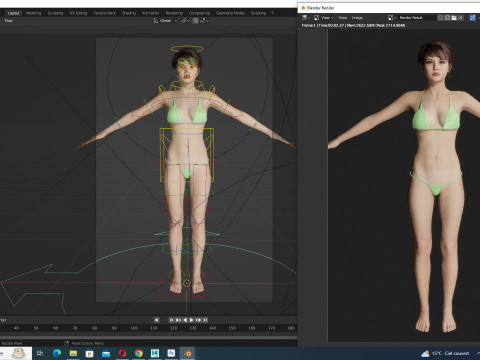The width and height of the screenshot is (480, 360).
Task: Launch Opera browser from the taskbar
Action: pyautogui.click(x=122, y=353)
